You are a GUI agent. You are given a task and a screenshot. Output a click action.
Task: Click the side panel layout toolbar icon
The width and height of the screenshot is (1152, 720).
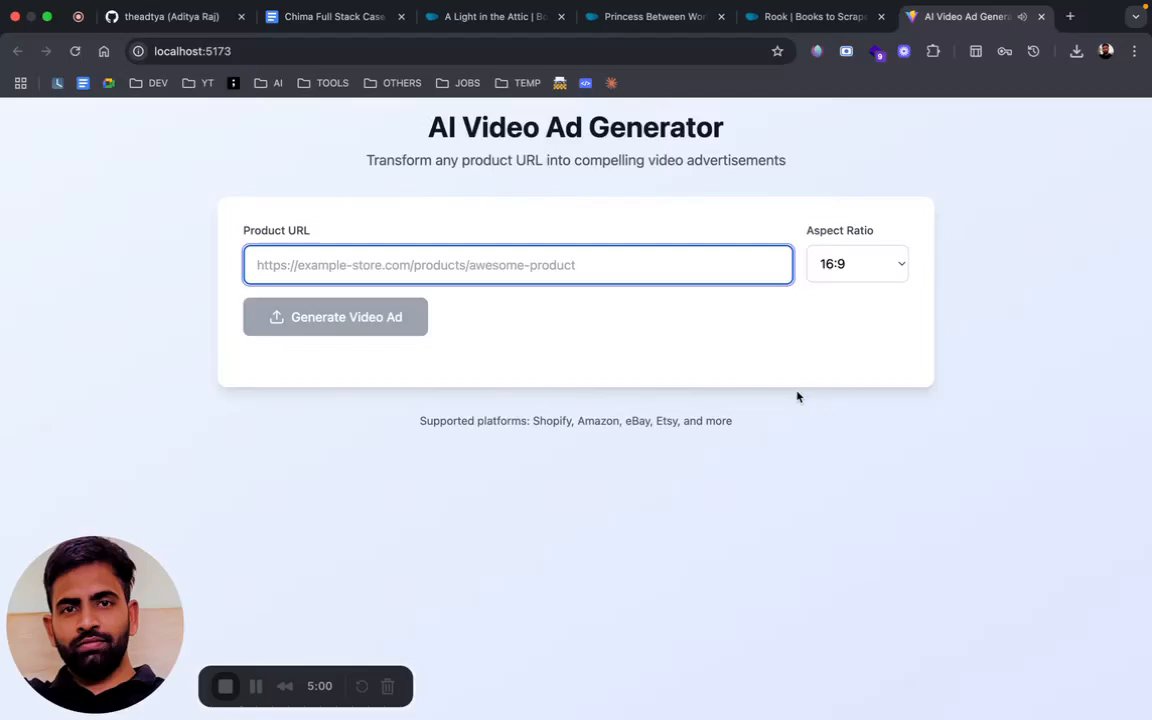[x=976, y=51]
